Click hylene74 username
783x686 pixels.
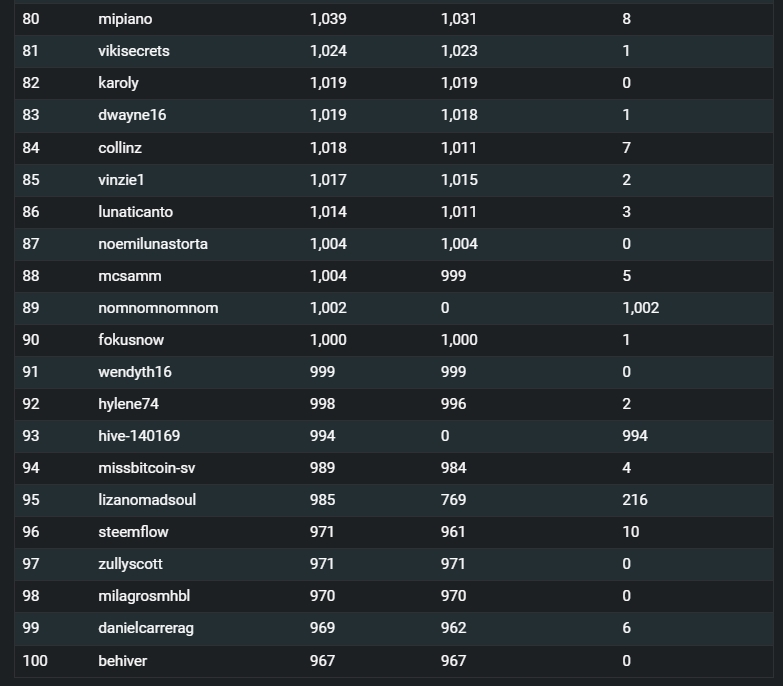tap(128, 403)
